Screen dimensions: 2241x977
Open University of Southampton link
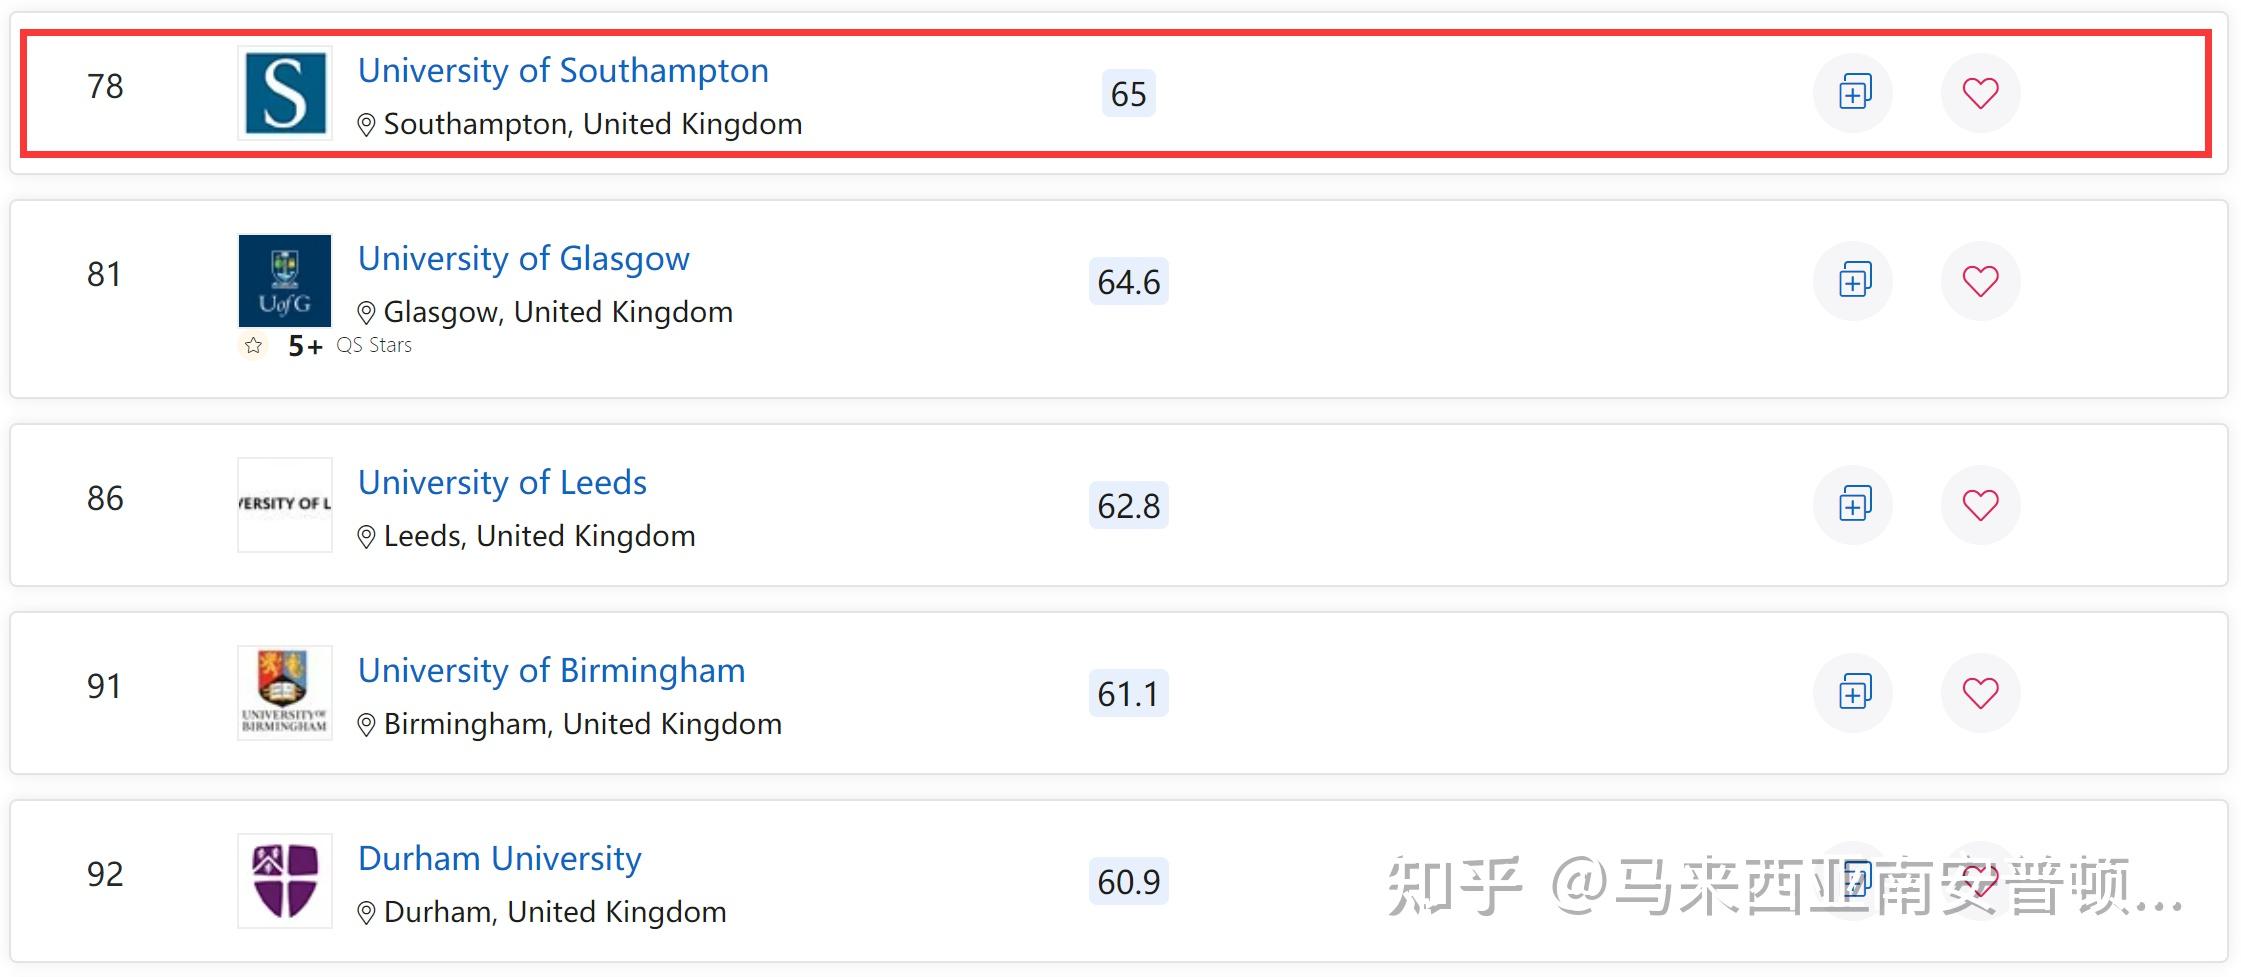tap(563, 71)
